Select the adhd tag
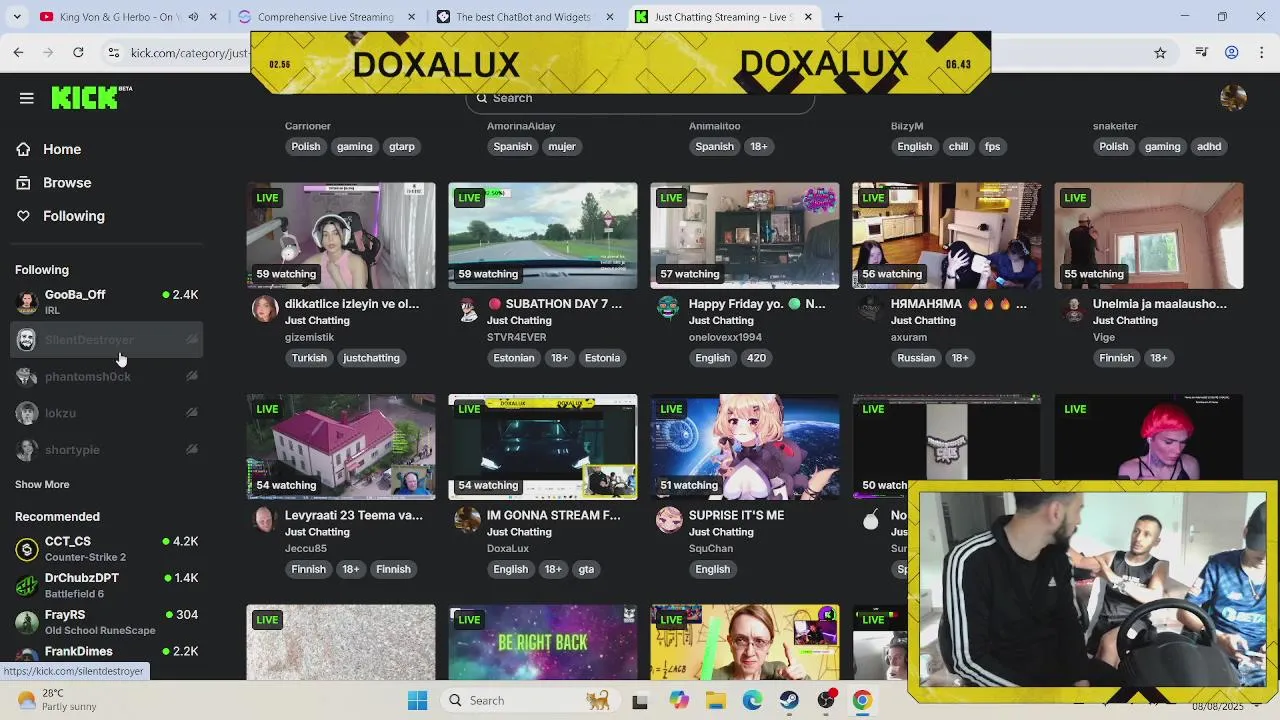The width and height of the screenshot is (1280, 720). click(1209, 146)
